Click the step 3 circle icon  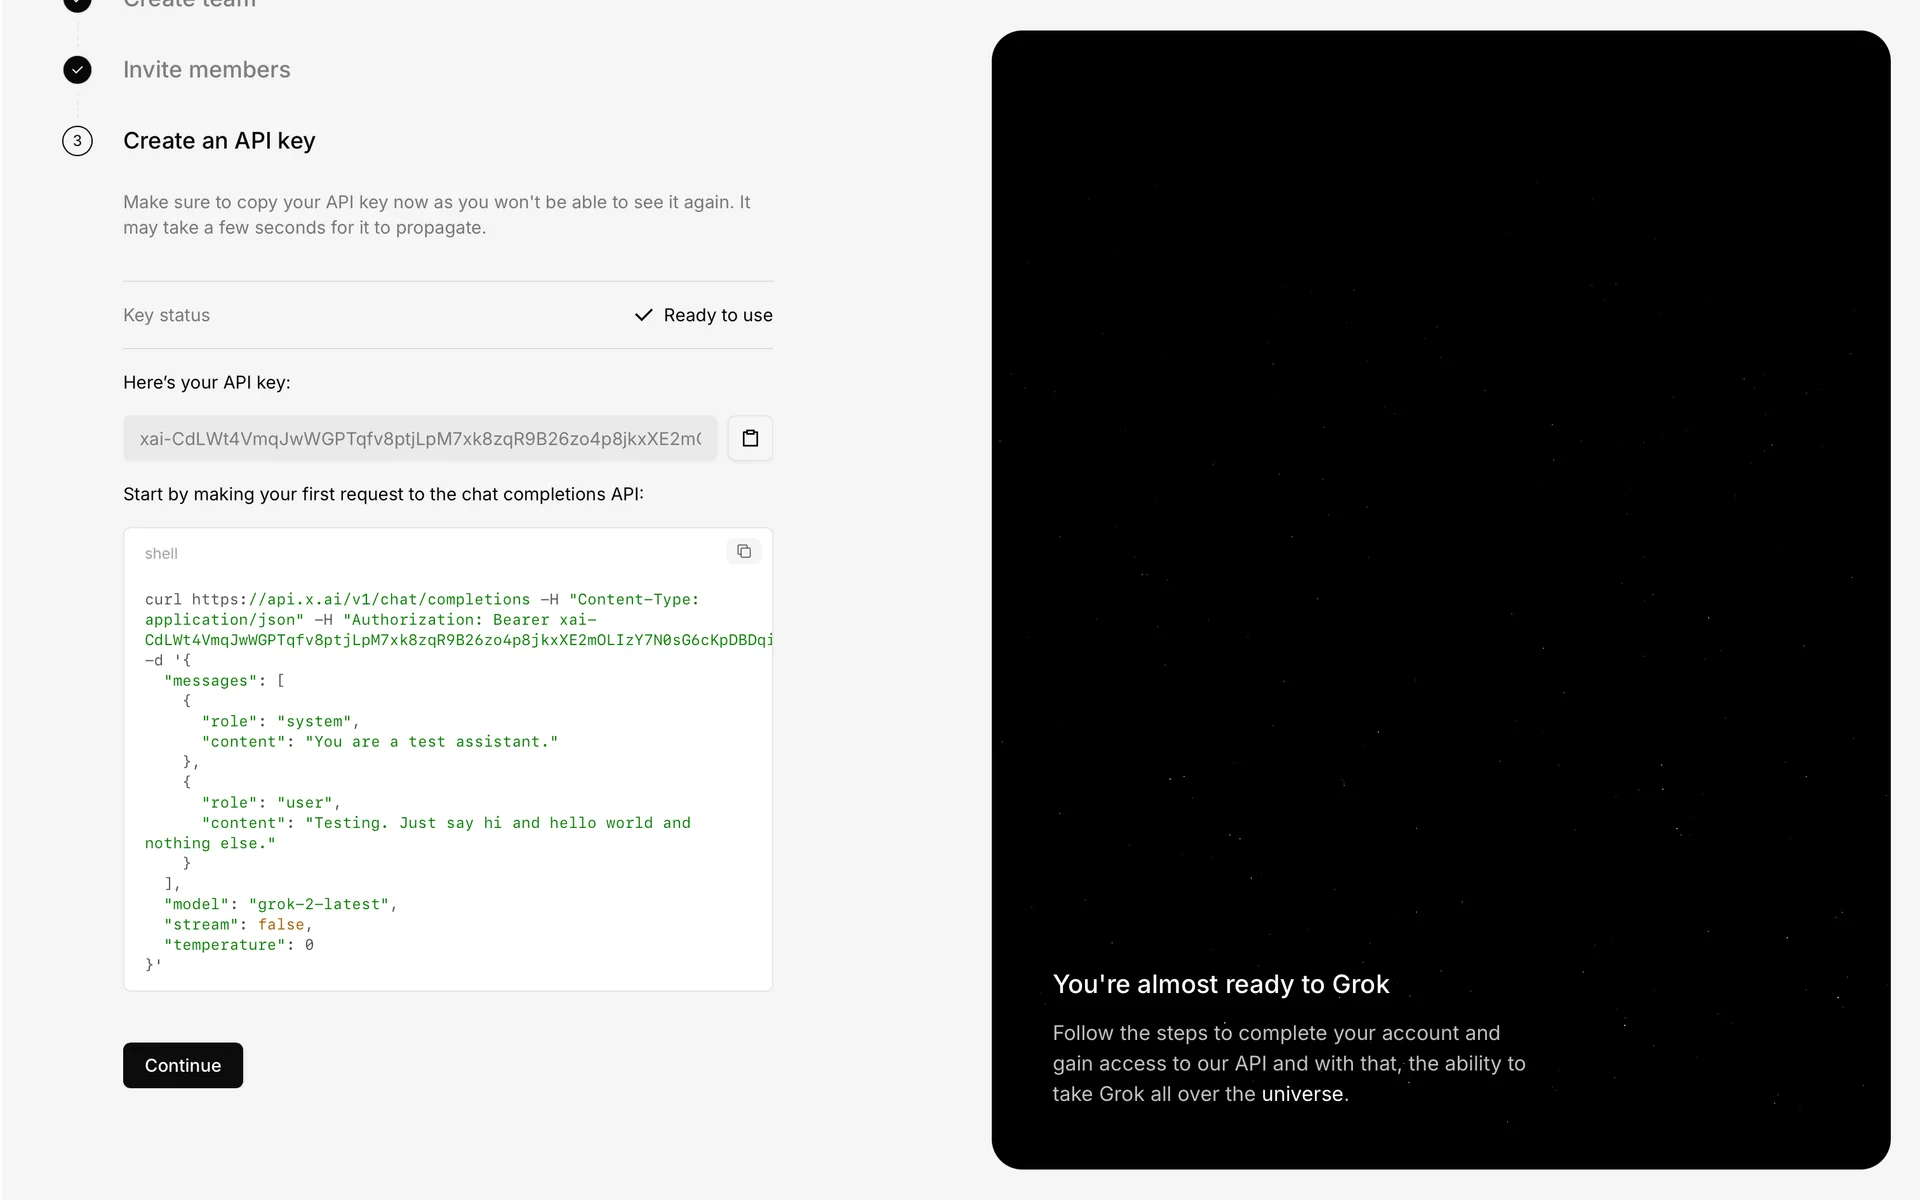[x=77, y=141]
